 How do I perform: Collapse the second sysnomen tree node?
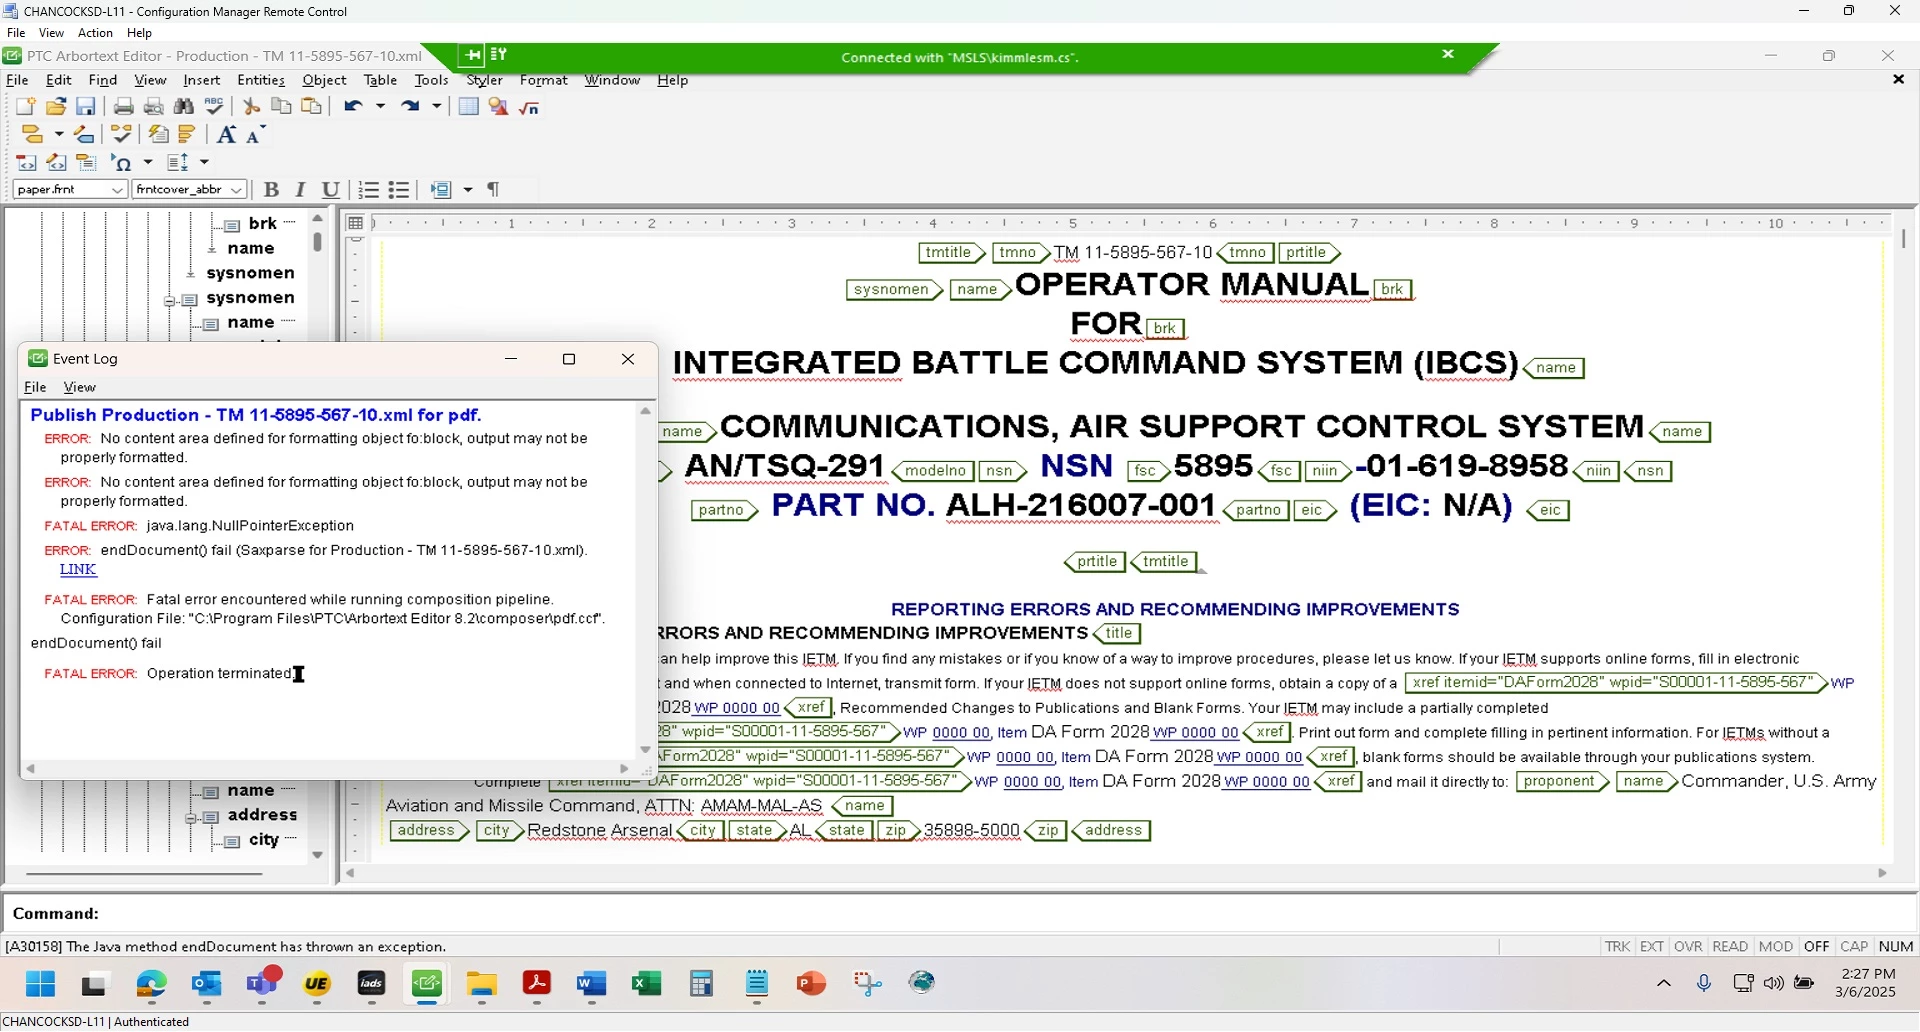(x=169, y=300)
